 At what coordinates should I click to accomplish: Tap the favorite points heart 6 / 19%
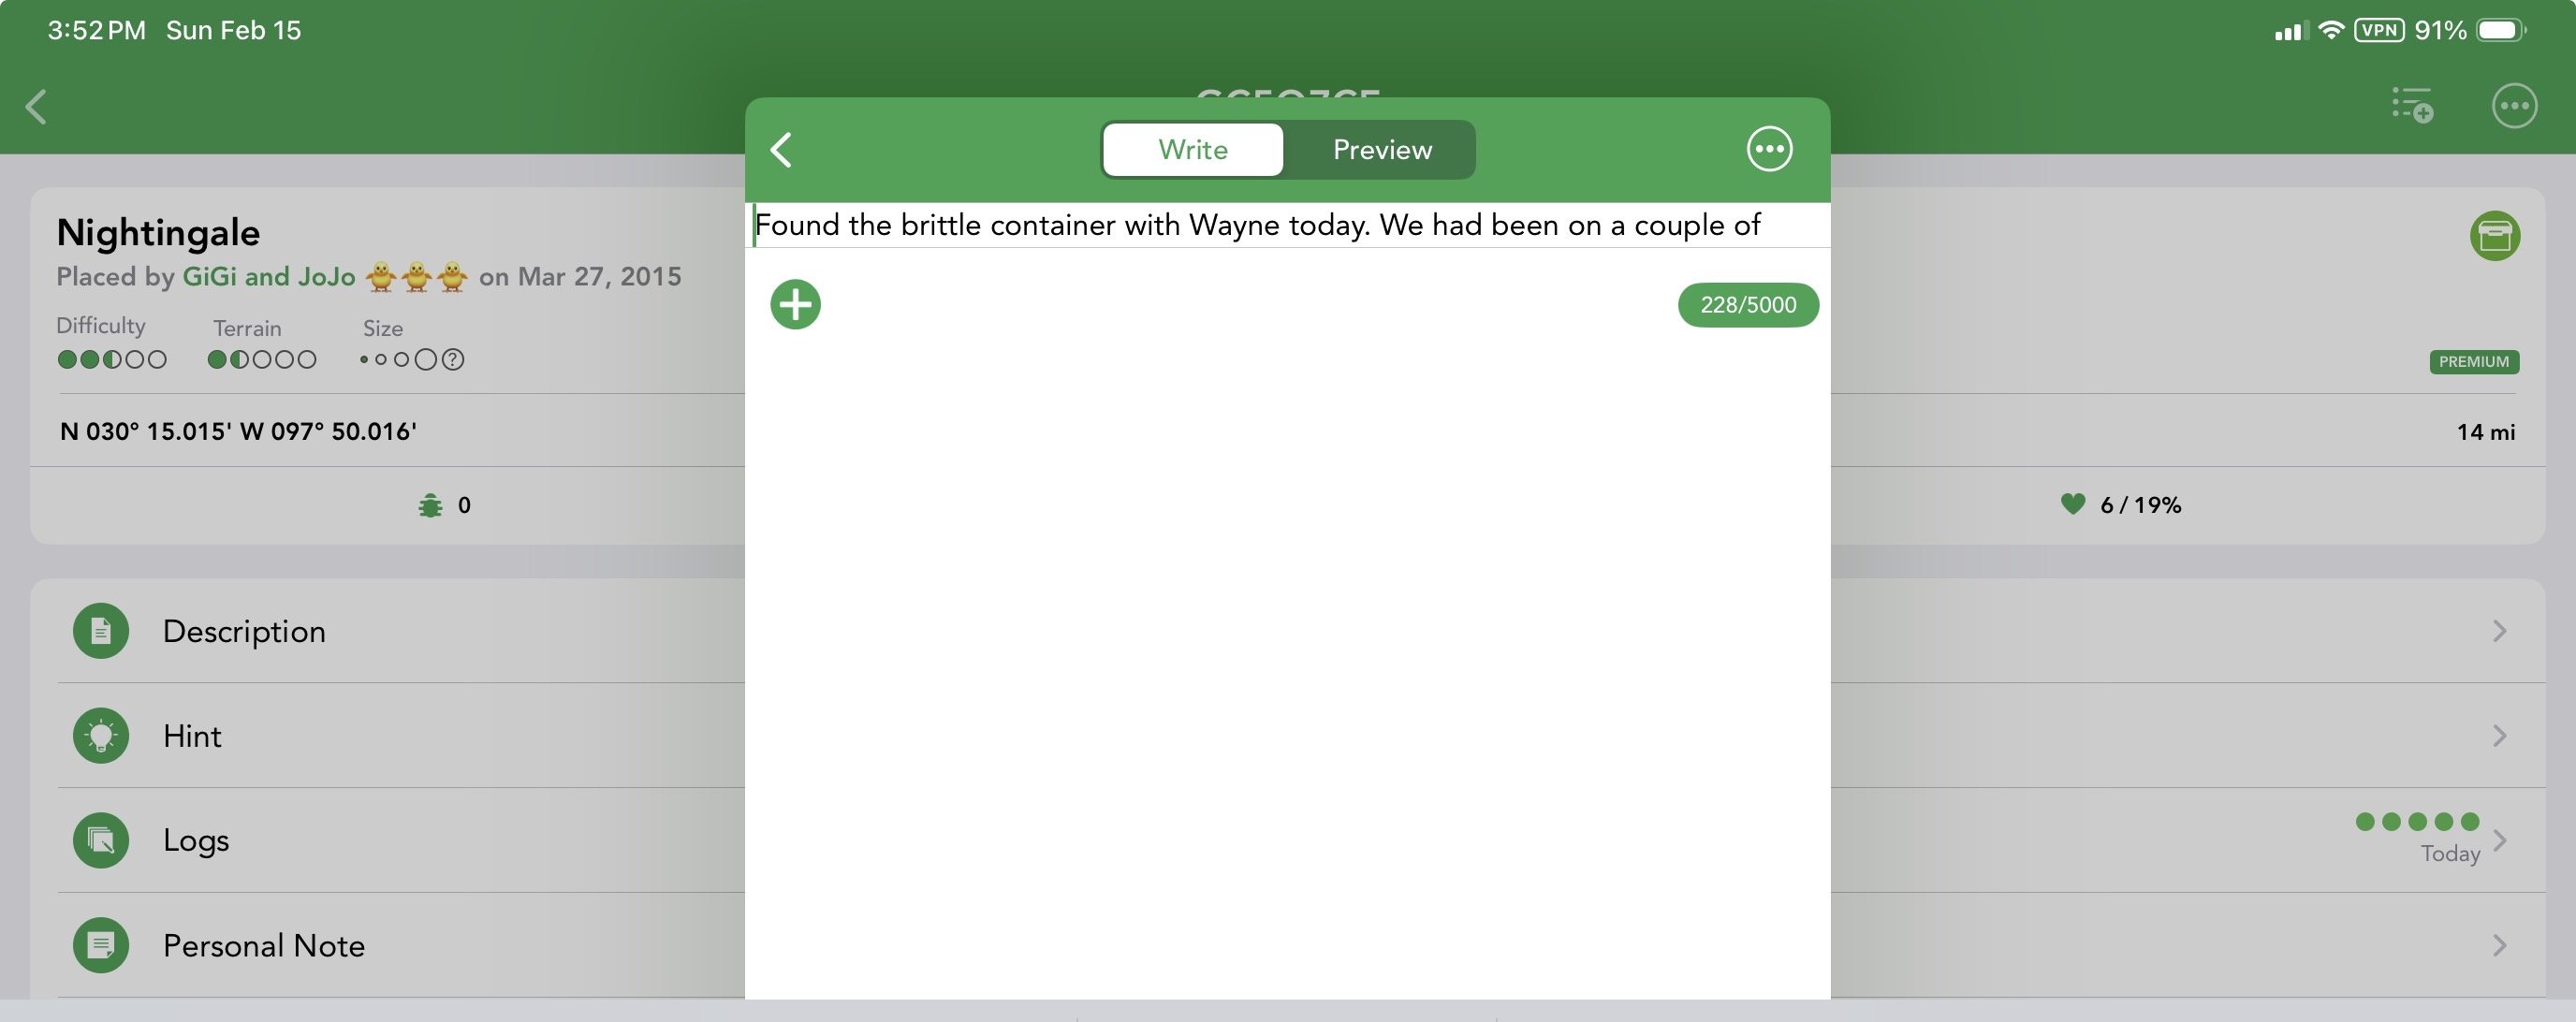2122,505
